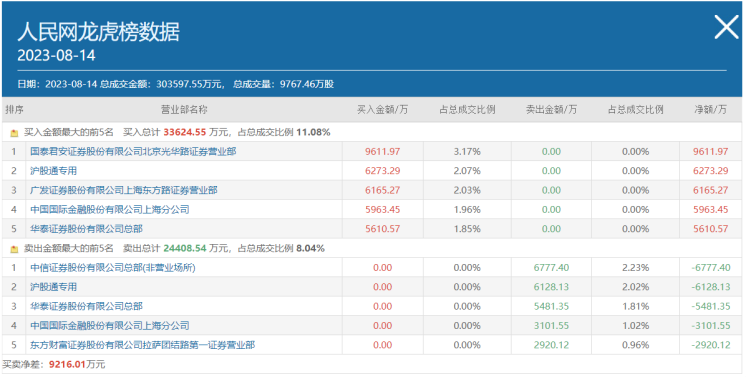Open 广发证券上海东方路证券营业部 link
The width and height of the screenshot is (746, 377).
[x=124, y=190]
